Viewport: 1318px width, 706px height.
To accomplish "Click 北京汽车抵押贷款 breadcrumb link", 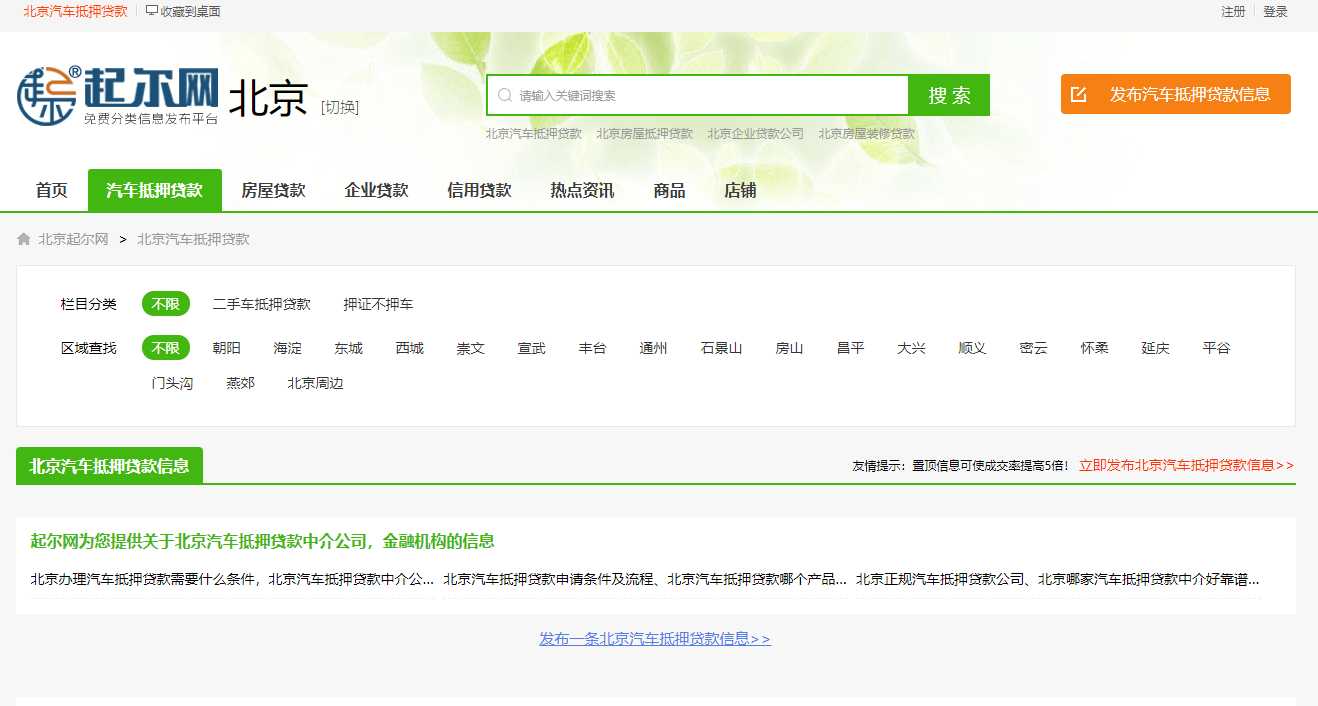I will [x=193, y=239].
